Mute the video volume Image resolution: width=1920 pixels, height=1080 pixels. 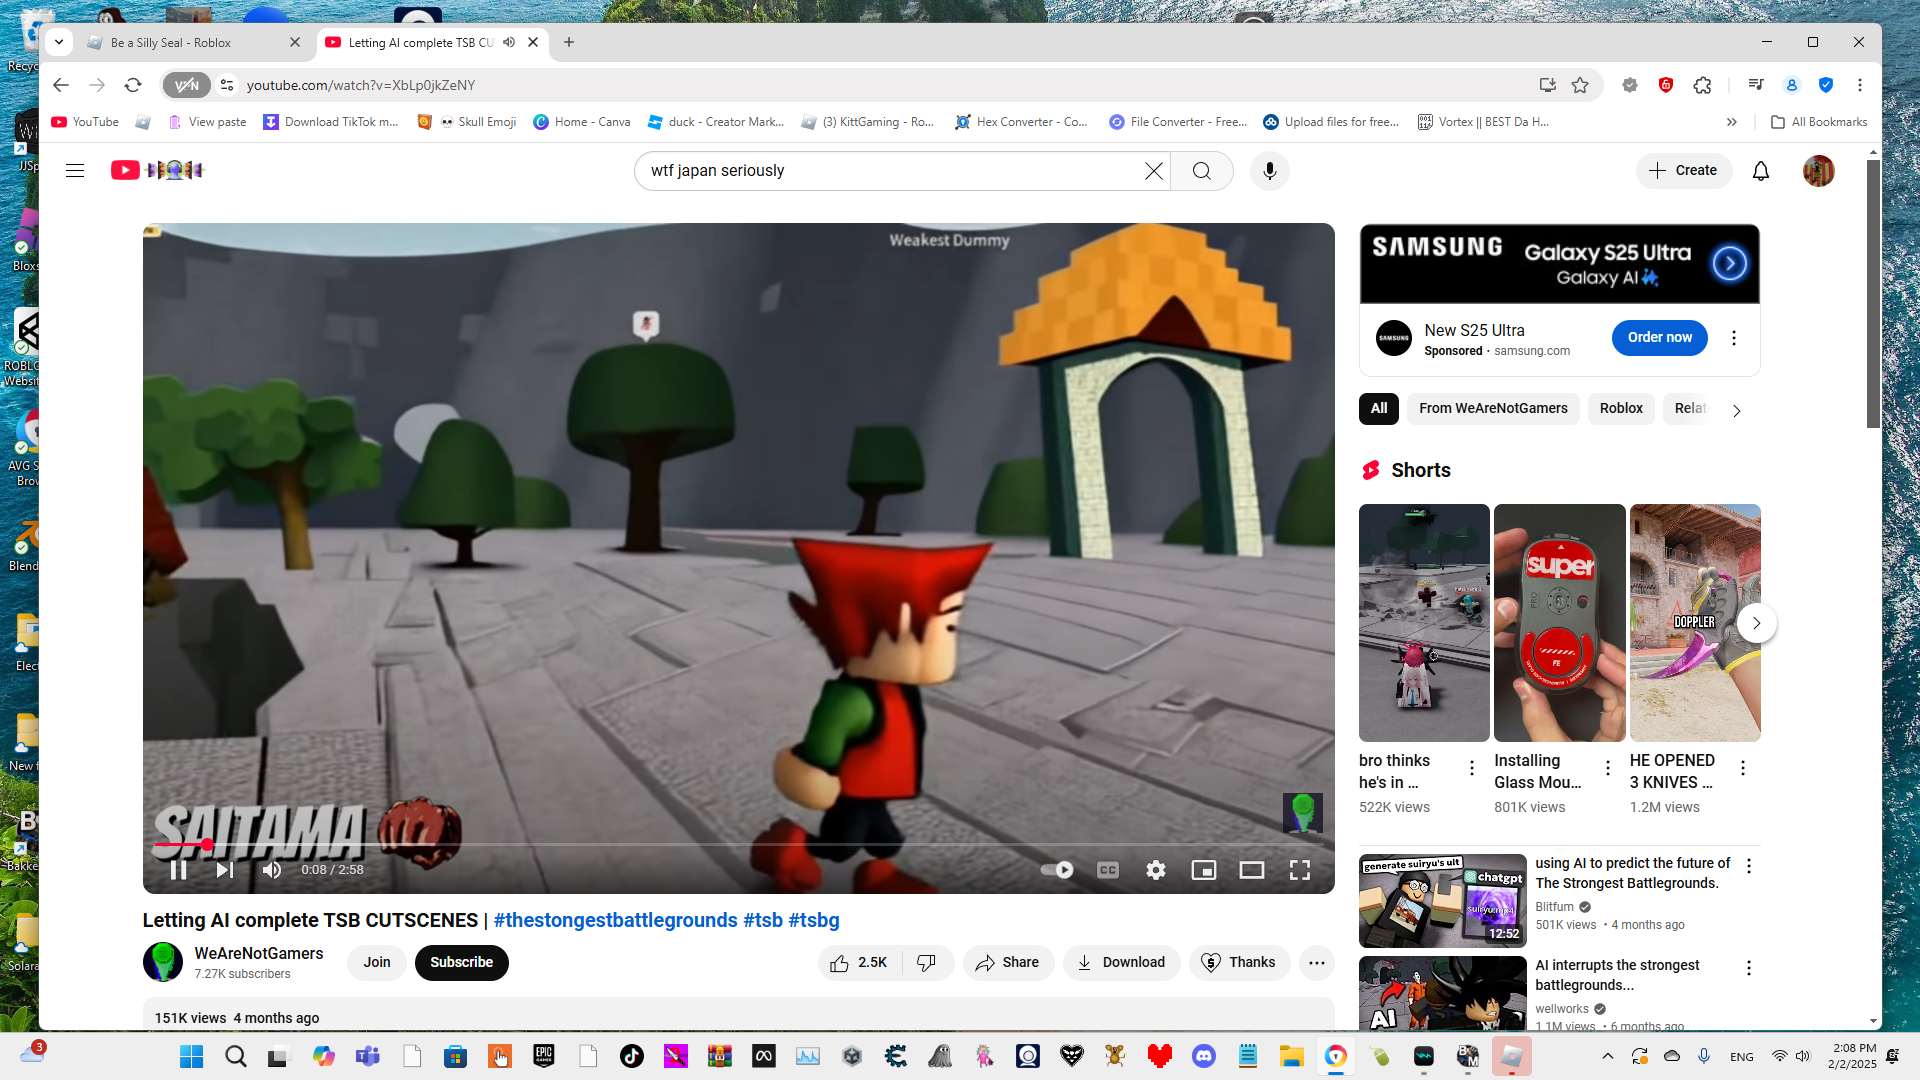pyautogui.click(x=271, y=870)
